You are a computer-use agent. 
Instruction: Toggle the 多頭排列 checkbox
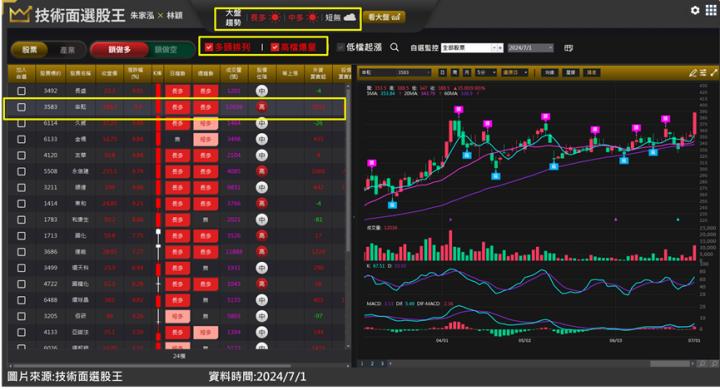point(209,47)
